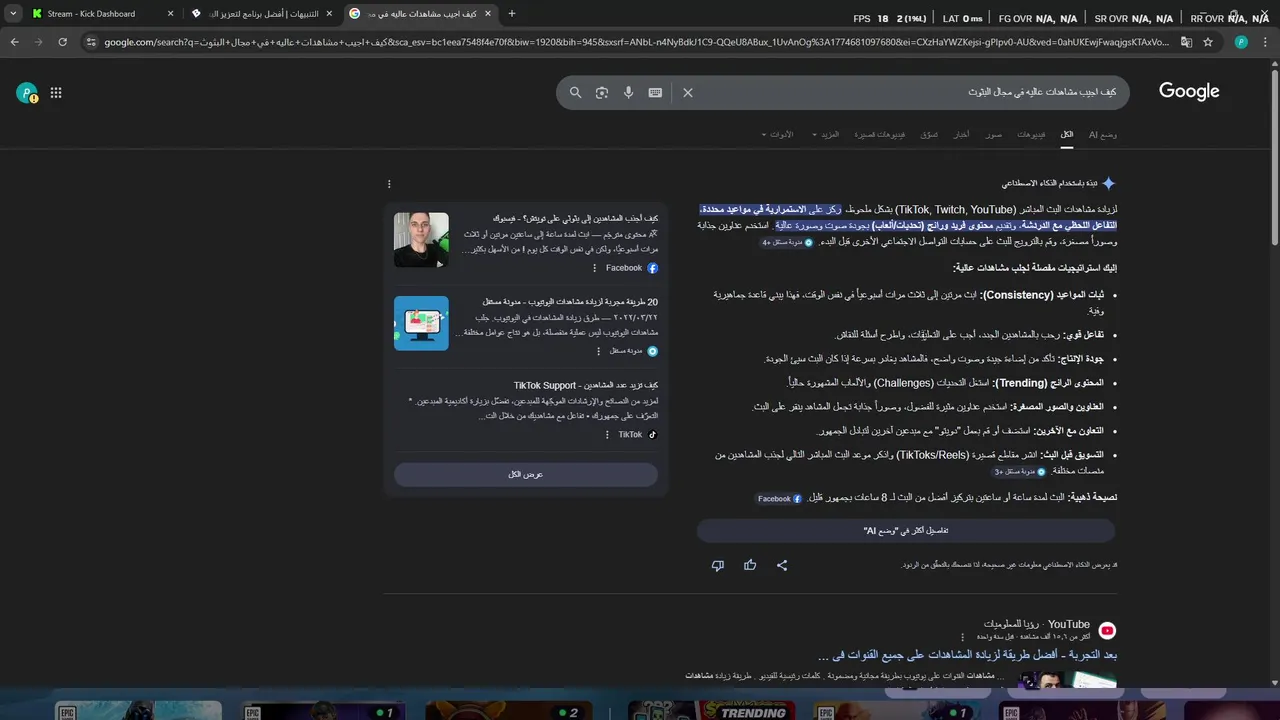
Task: Expand the المزيد search filter dropdown
Action: pos(825,134)
